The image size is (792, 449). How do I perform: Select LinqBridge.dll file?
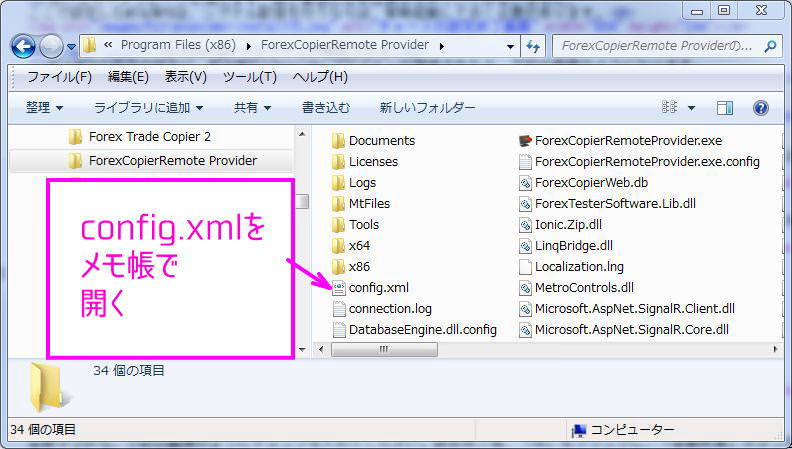point(566,246)
